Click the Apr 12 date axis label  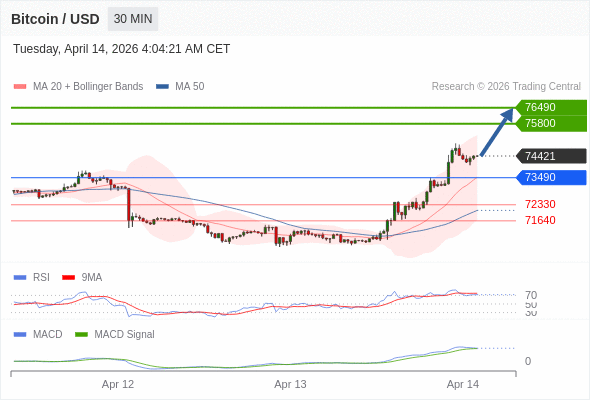tap(118, 385)
